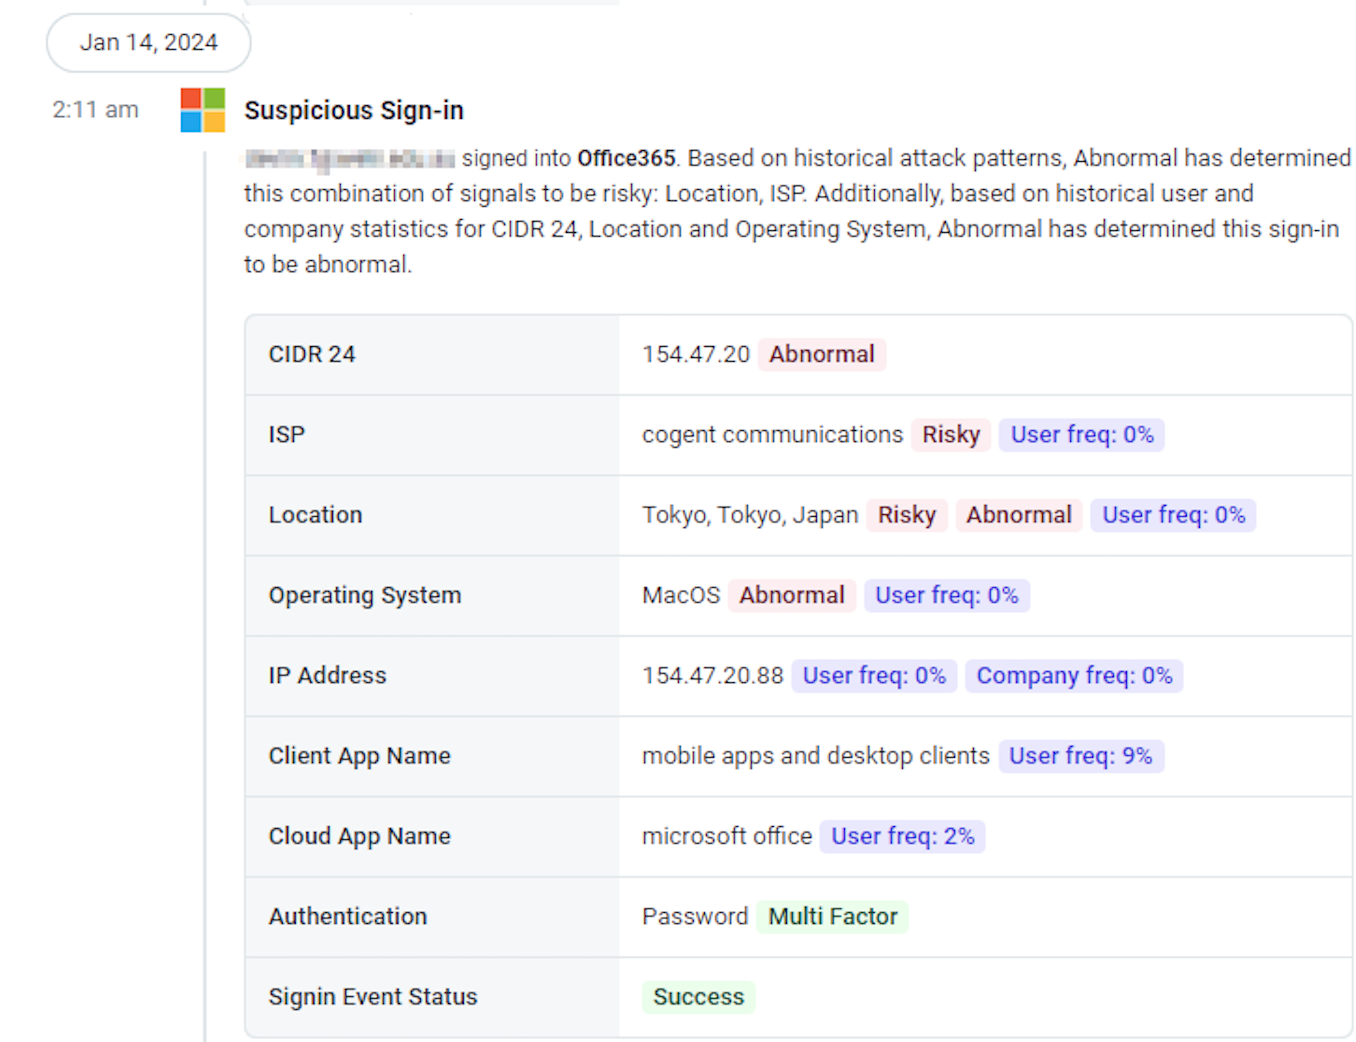This screenshot has height=1042, width=1356.
Task: Click the 154.47.20 CIDR value
Action: tap(696, 354)
